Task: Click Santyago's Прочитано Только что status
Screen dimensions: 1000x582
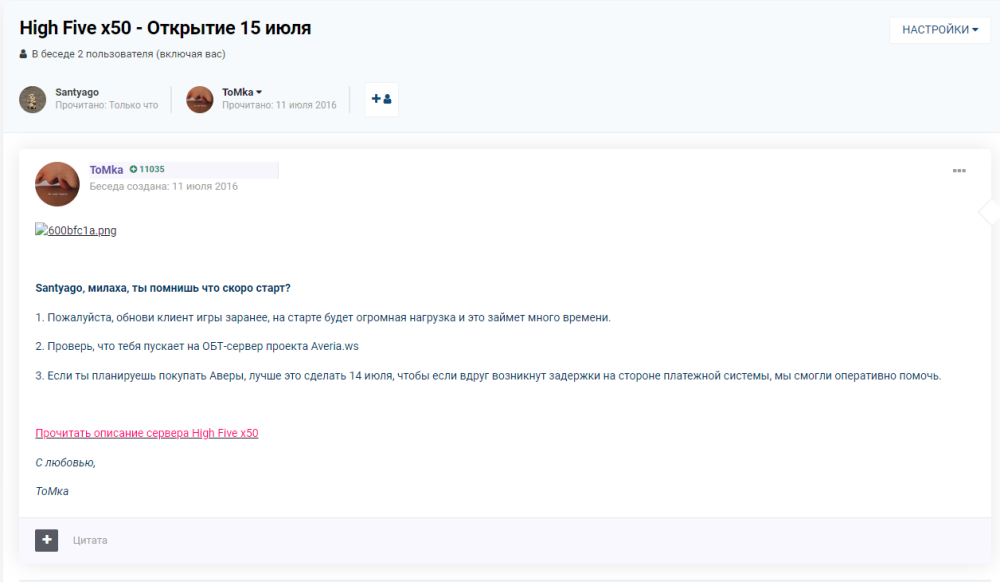Action: (106, 105)
